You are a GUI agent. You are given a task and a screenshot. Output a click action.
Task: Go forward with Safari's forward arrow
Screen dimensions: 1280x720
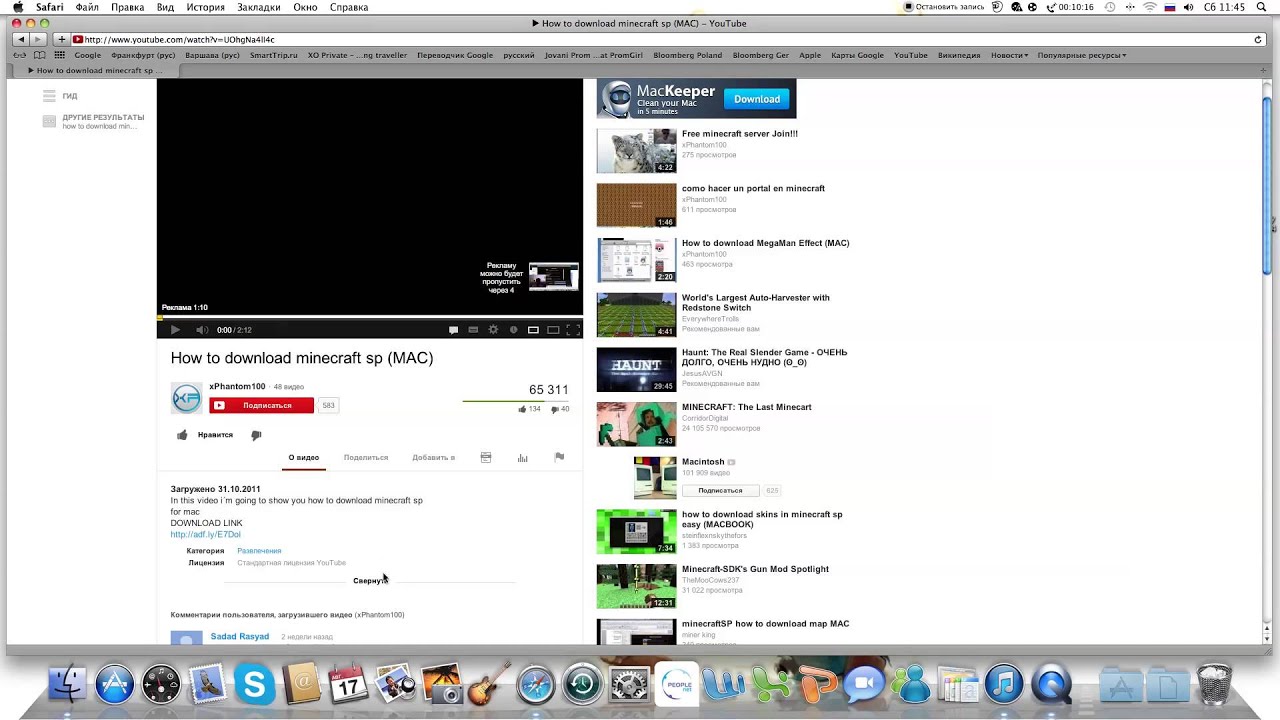[38, 40]
